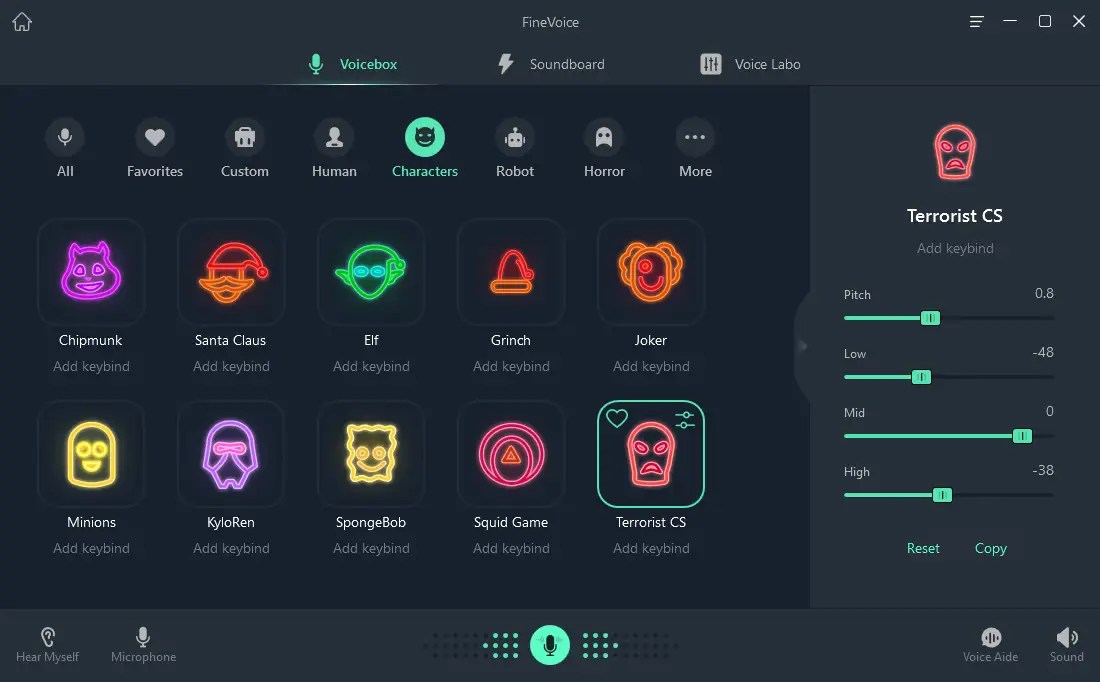Choose the Joker voice effect
Viewport: 1100px width, 682px height.
point(651,272)
